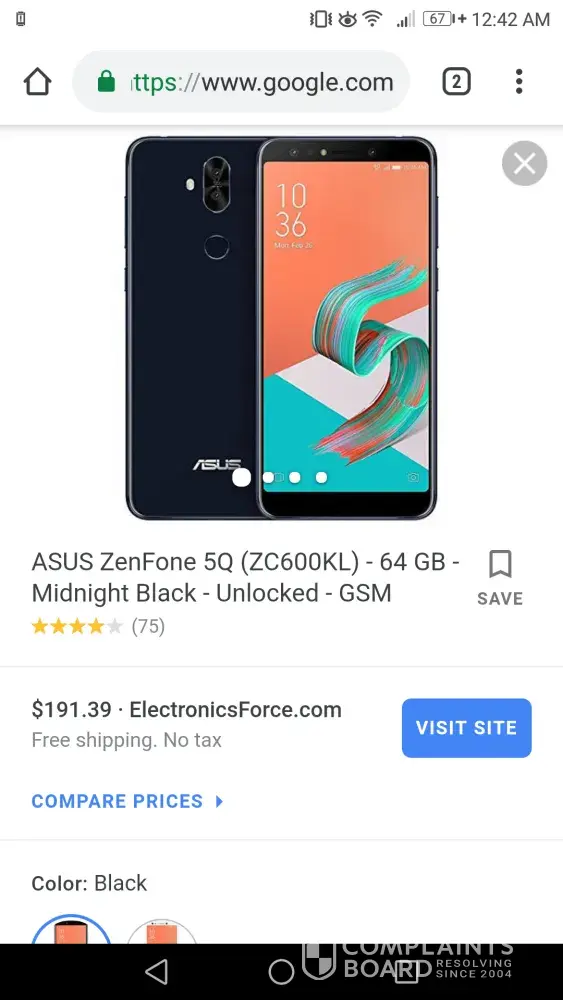Choose the second color swatch option
The image size is (563, 1000).
(161, 930)
